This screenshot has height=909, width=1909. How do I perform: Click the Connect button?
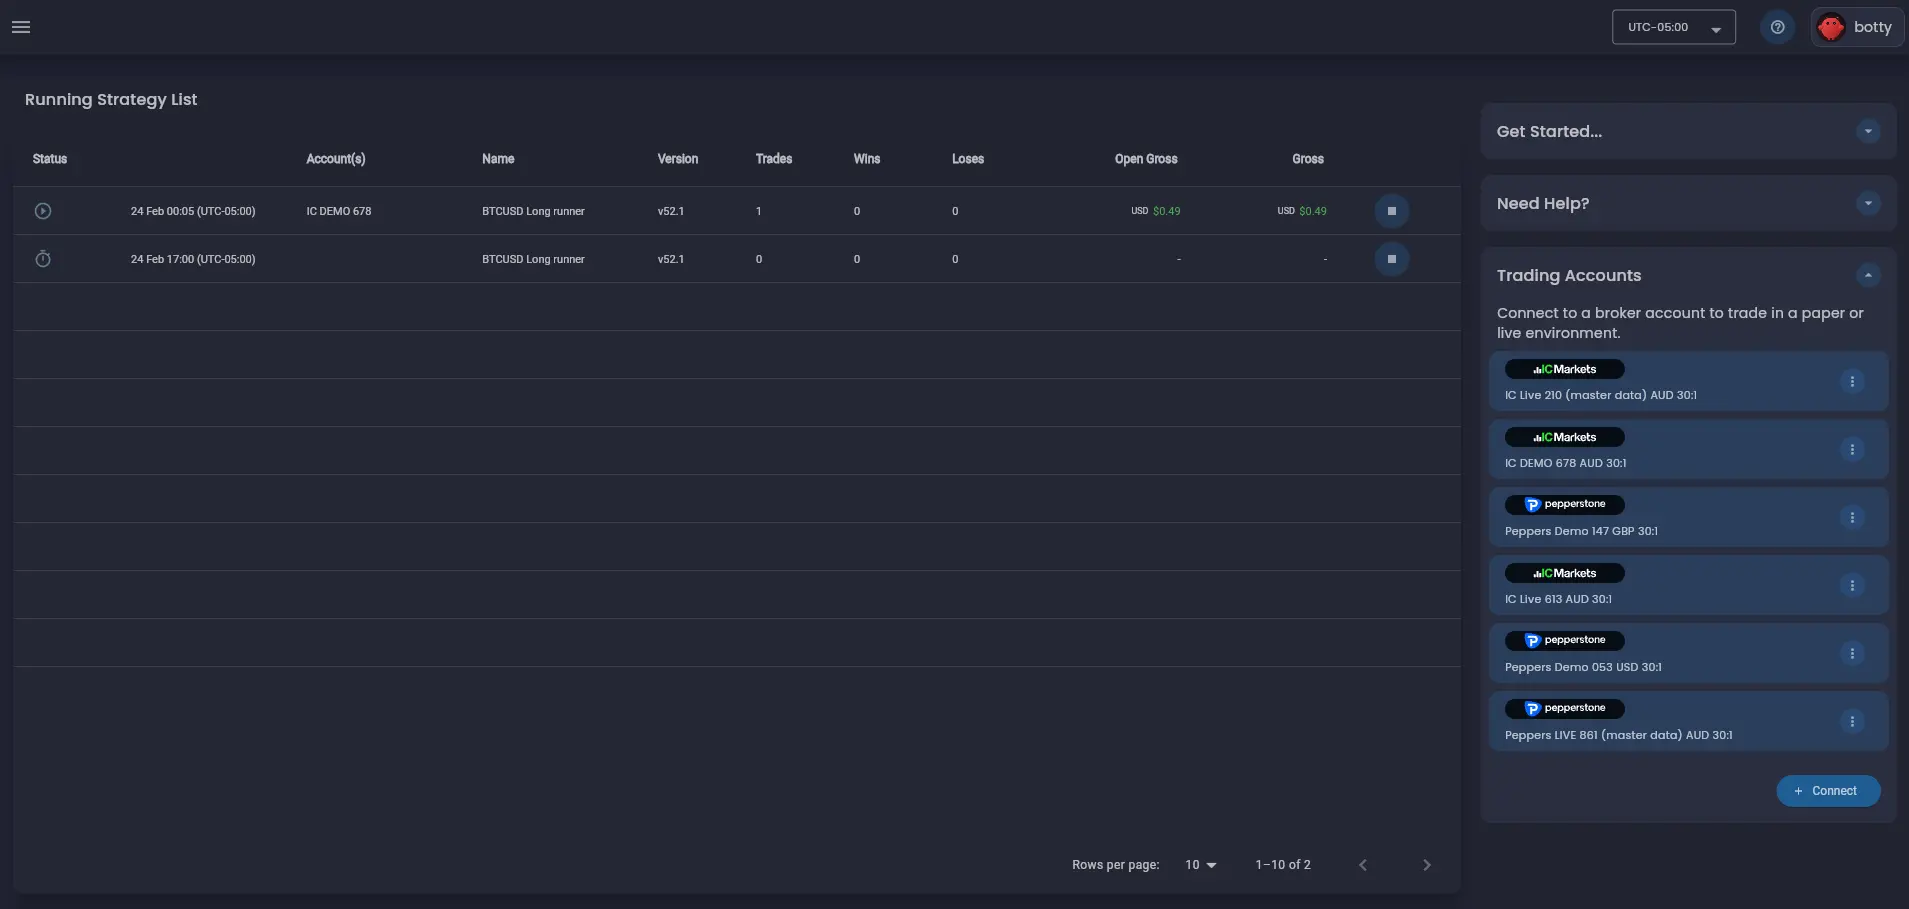[x=1828, y=790]
